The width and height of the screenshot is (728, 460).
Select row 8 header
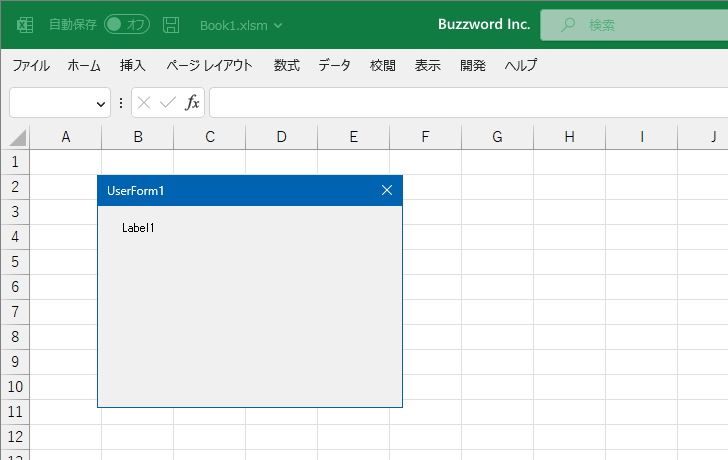click(15, 337)
